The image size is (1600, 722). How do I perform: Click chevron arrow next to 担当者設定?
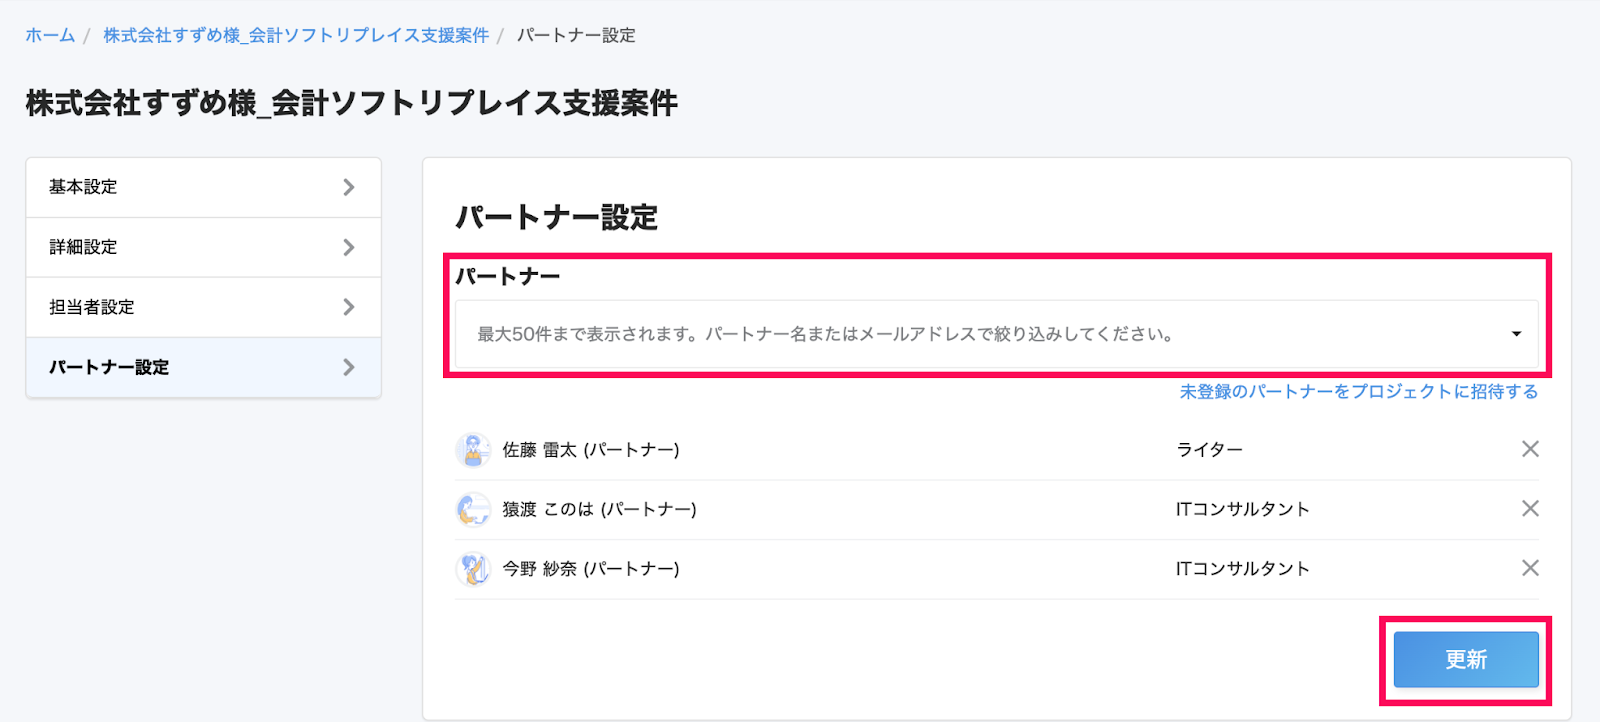(348, 307)
